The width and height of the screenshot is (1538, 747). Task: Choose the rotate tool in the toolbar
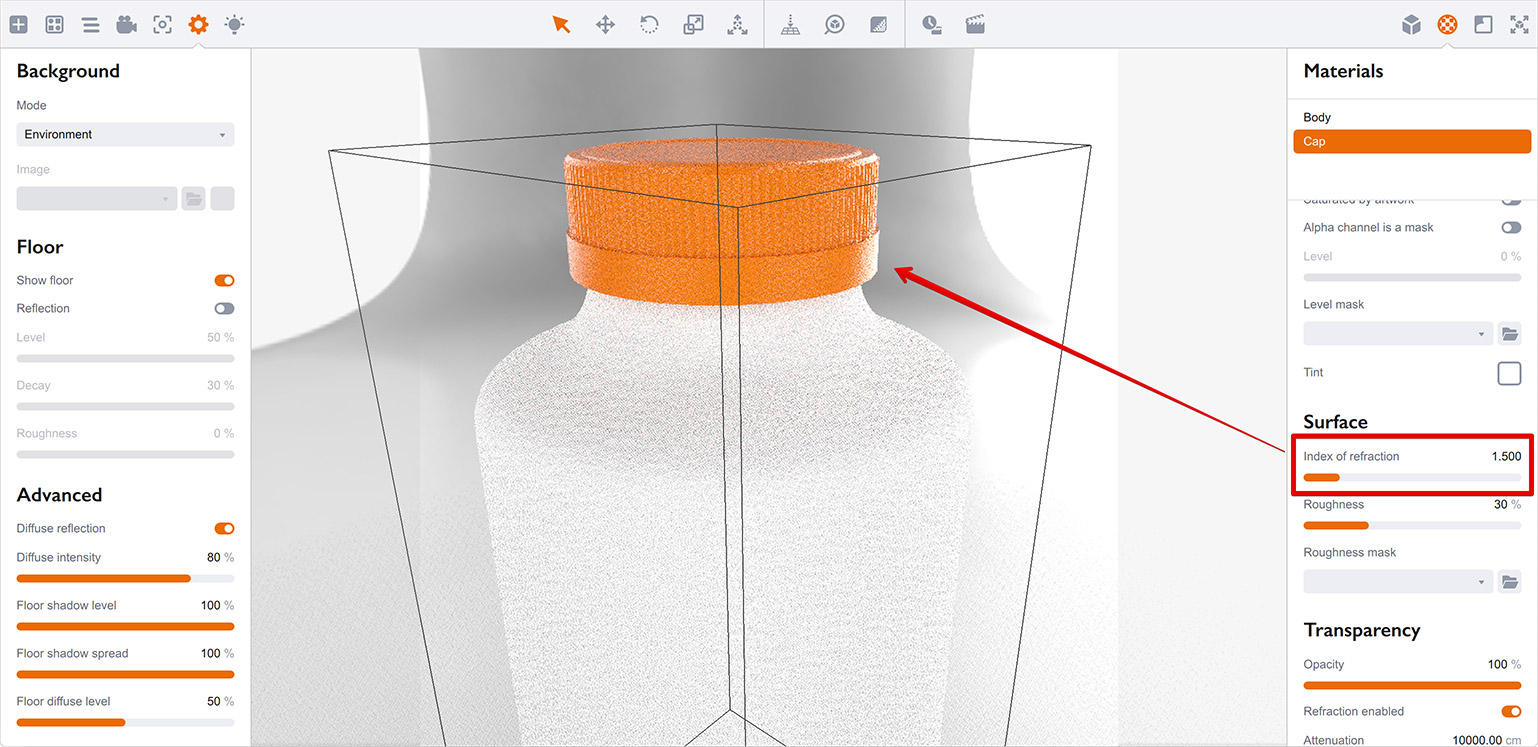point(649,24)
